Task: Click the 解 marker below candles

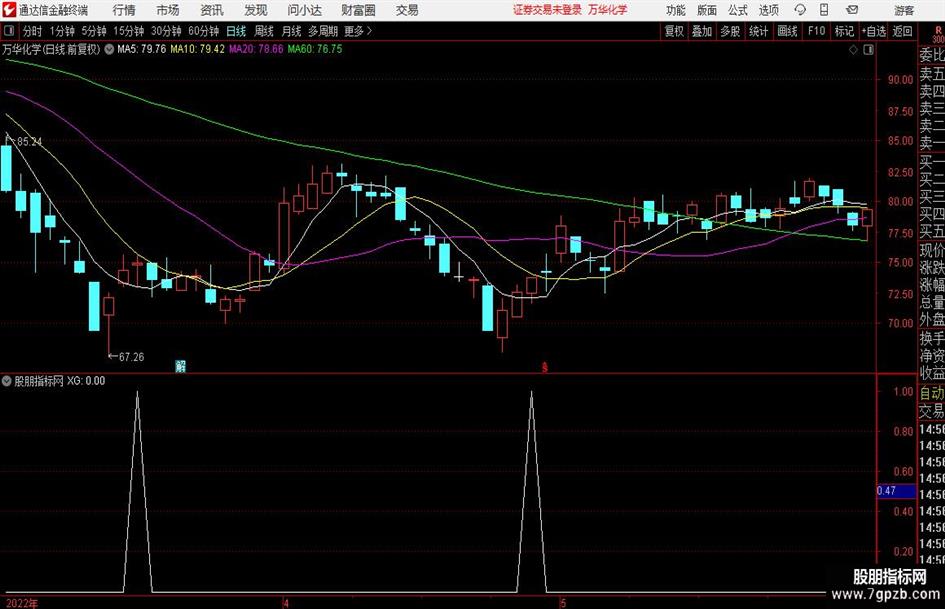Action: [180, 366]
